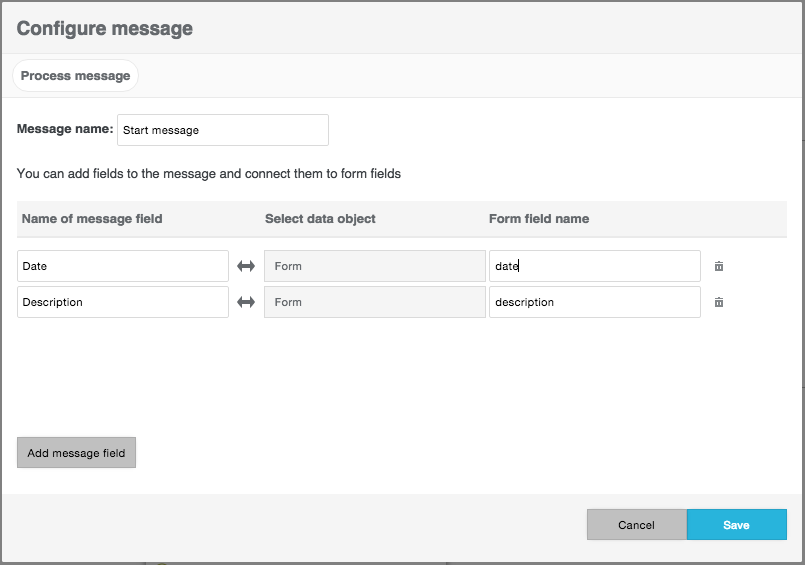Cancel the message configuration

coord(636,525)
